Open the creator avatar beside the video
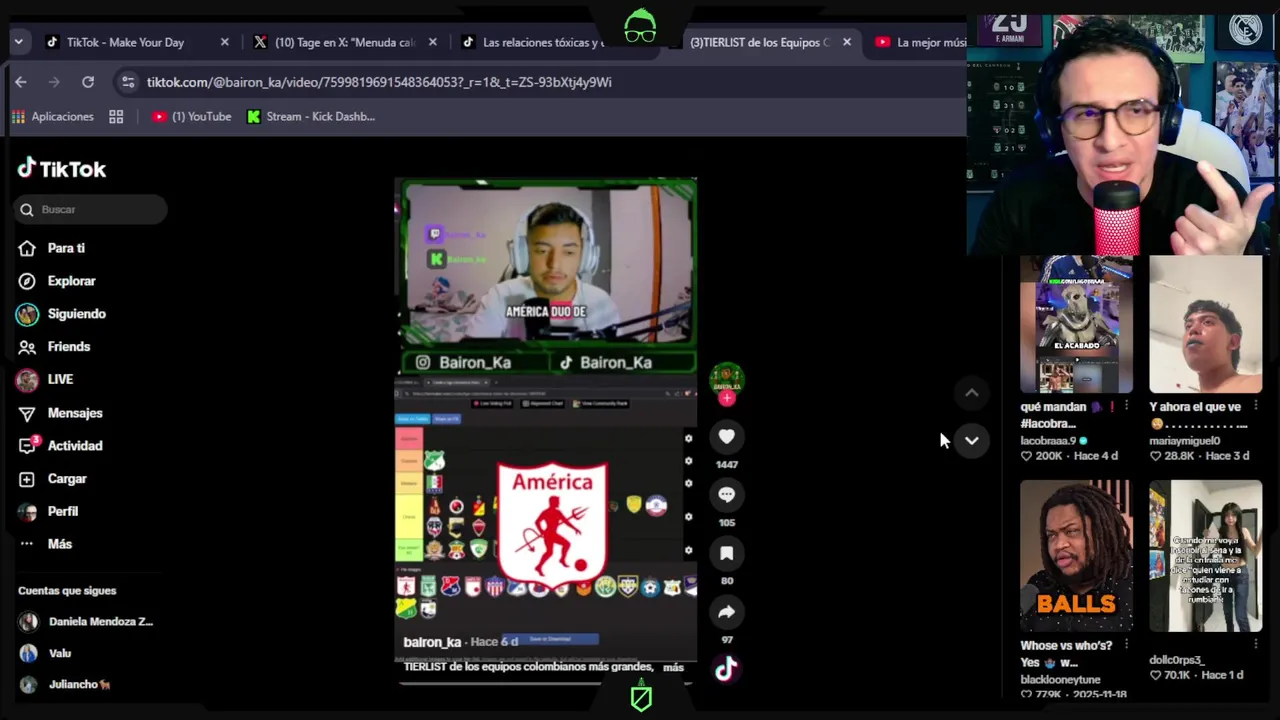 coord(727,379)
